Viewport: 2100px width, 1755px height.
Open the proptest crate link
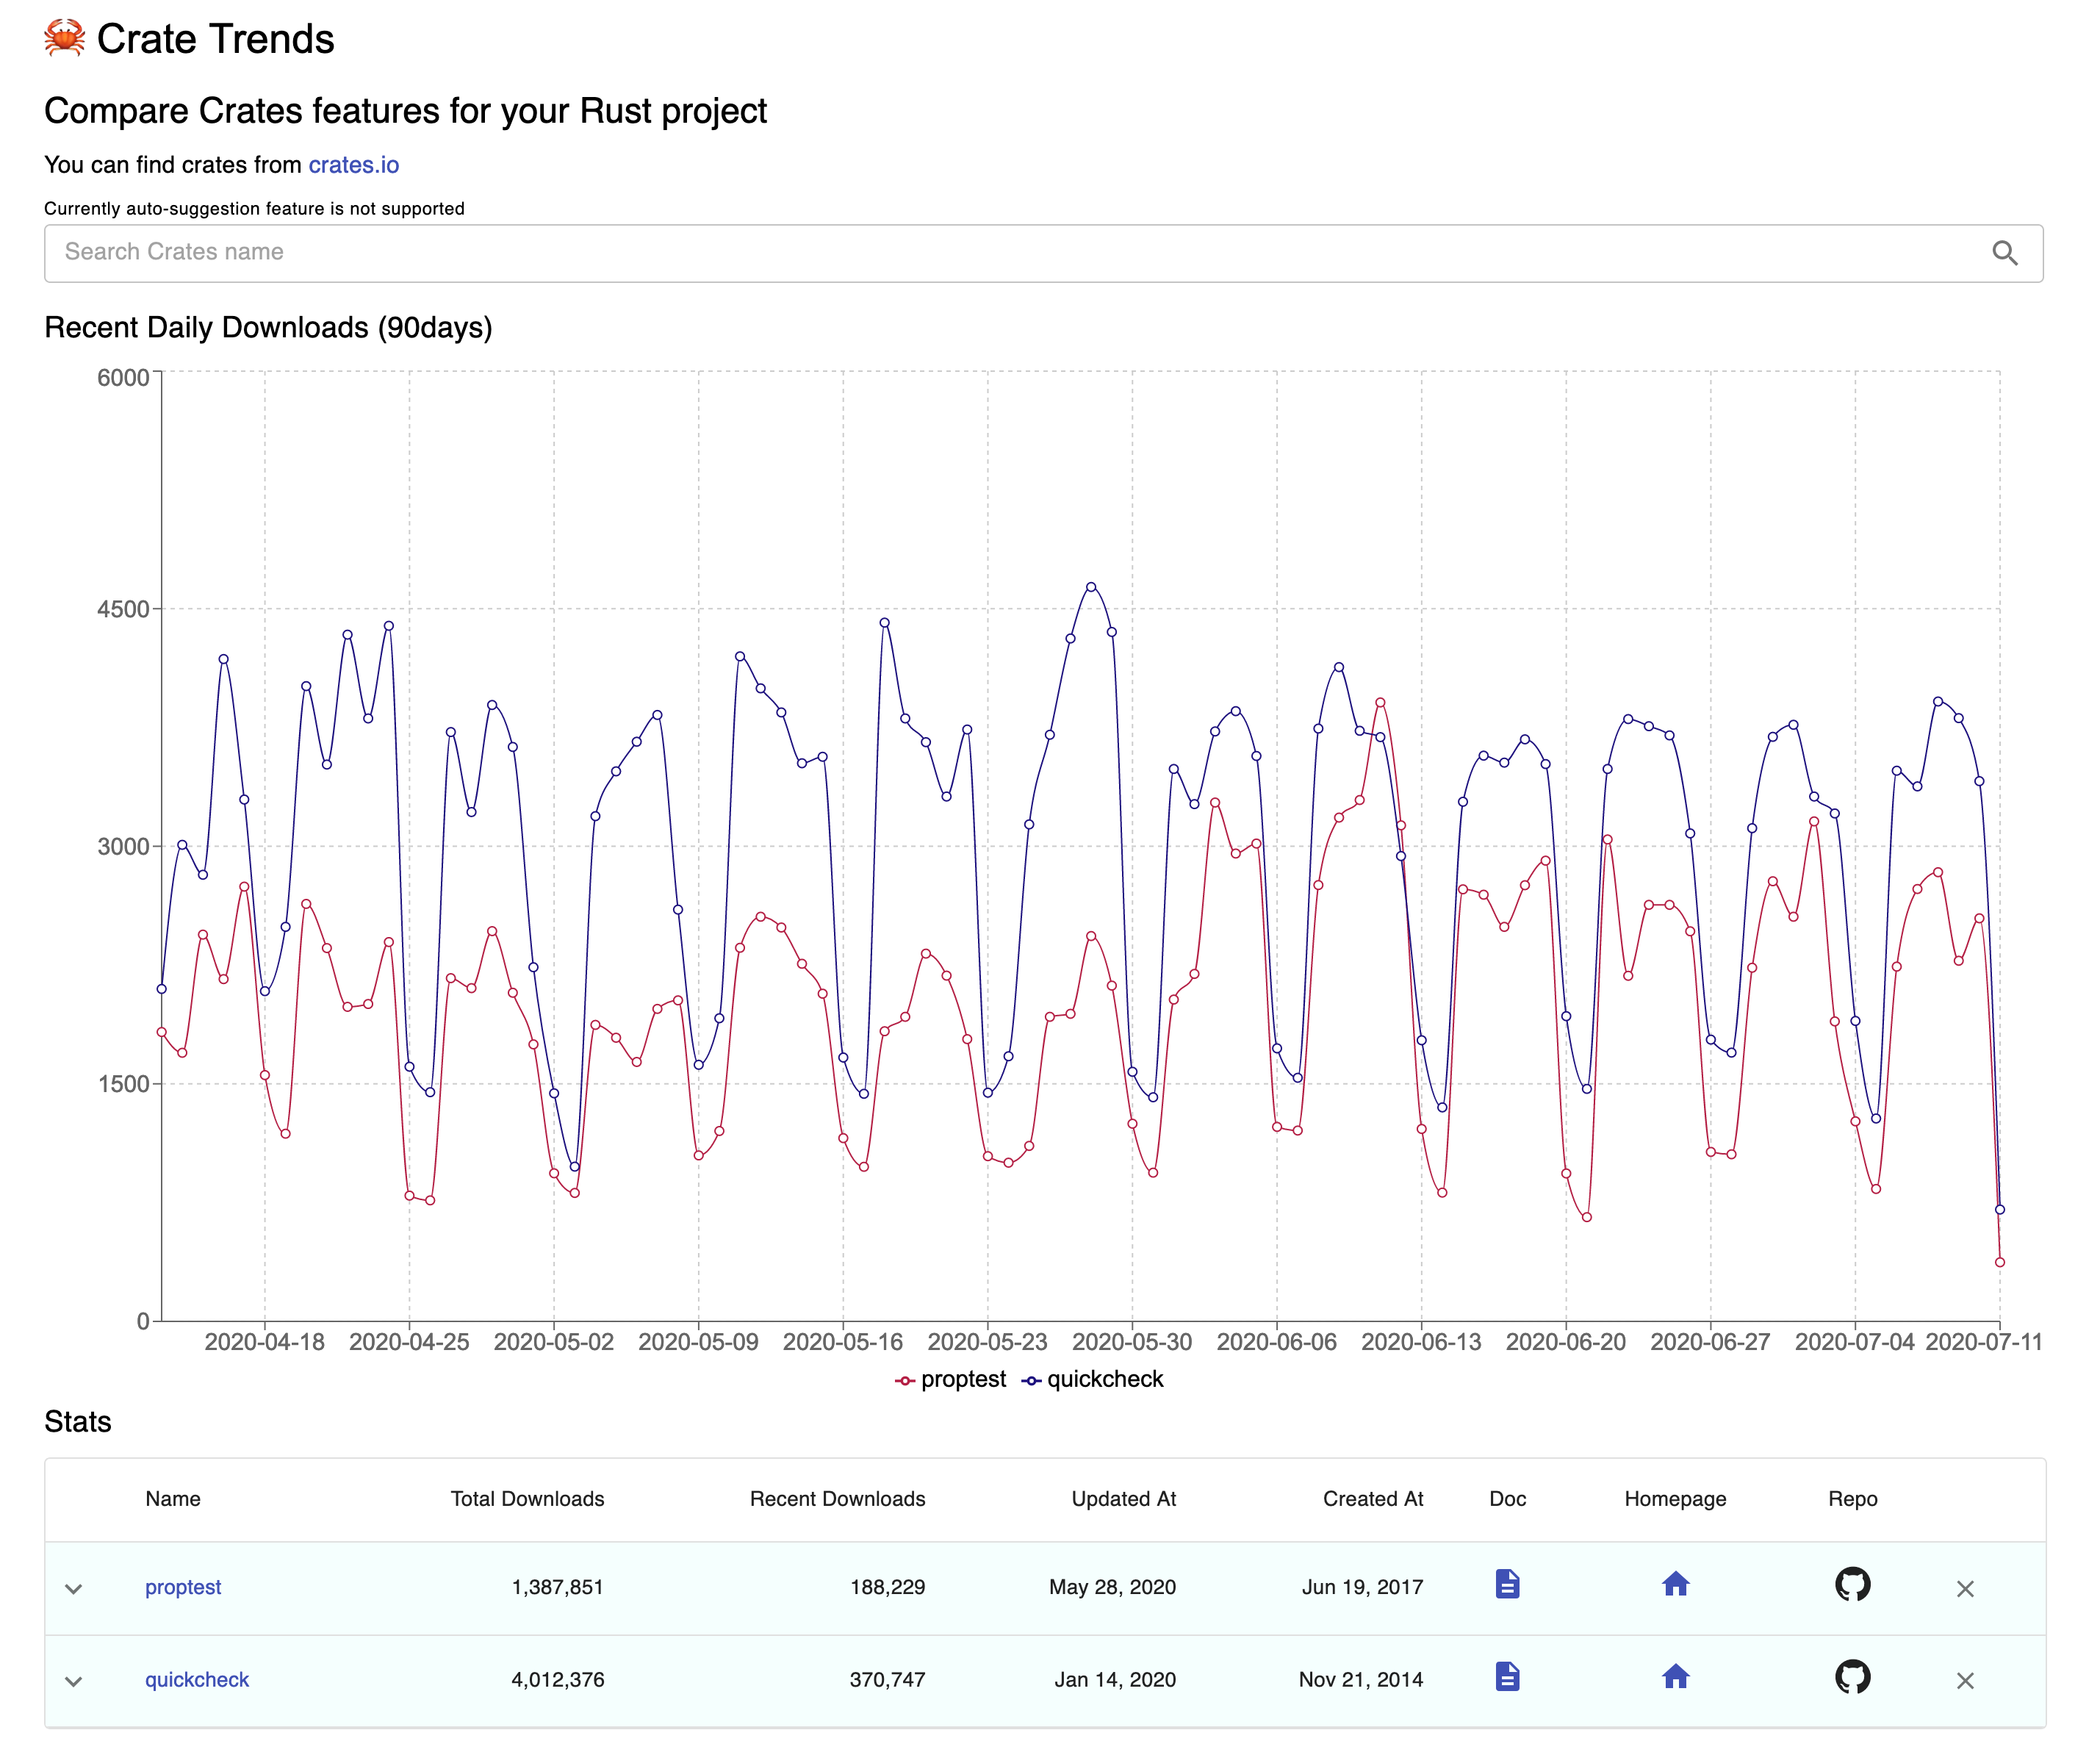[x=183, y=1587]
